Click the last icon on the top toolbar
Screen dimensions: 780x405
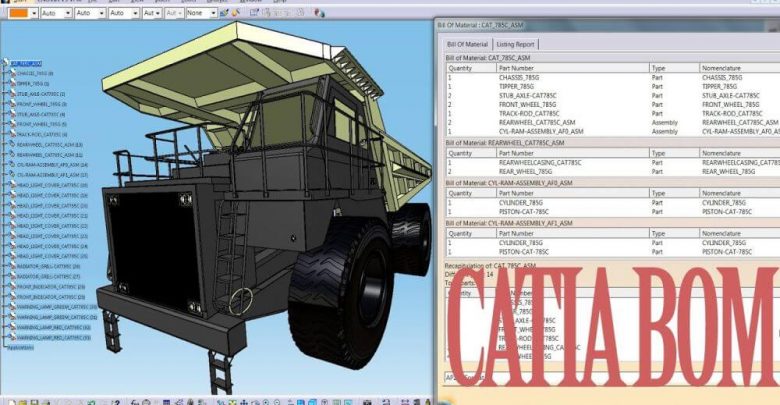click(x=319, y=13)
